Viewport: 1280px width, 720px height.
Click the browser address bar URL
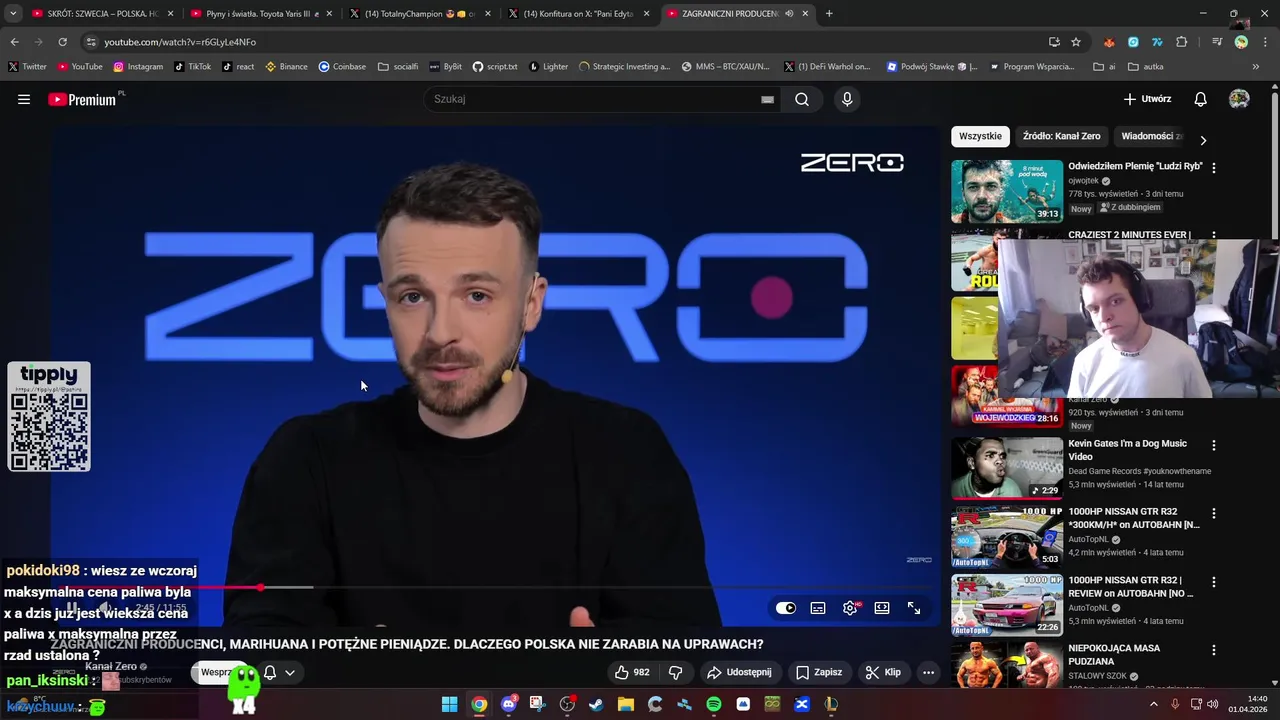(x=180, y=42)
